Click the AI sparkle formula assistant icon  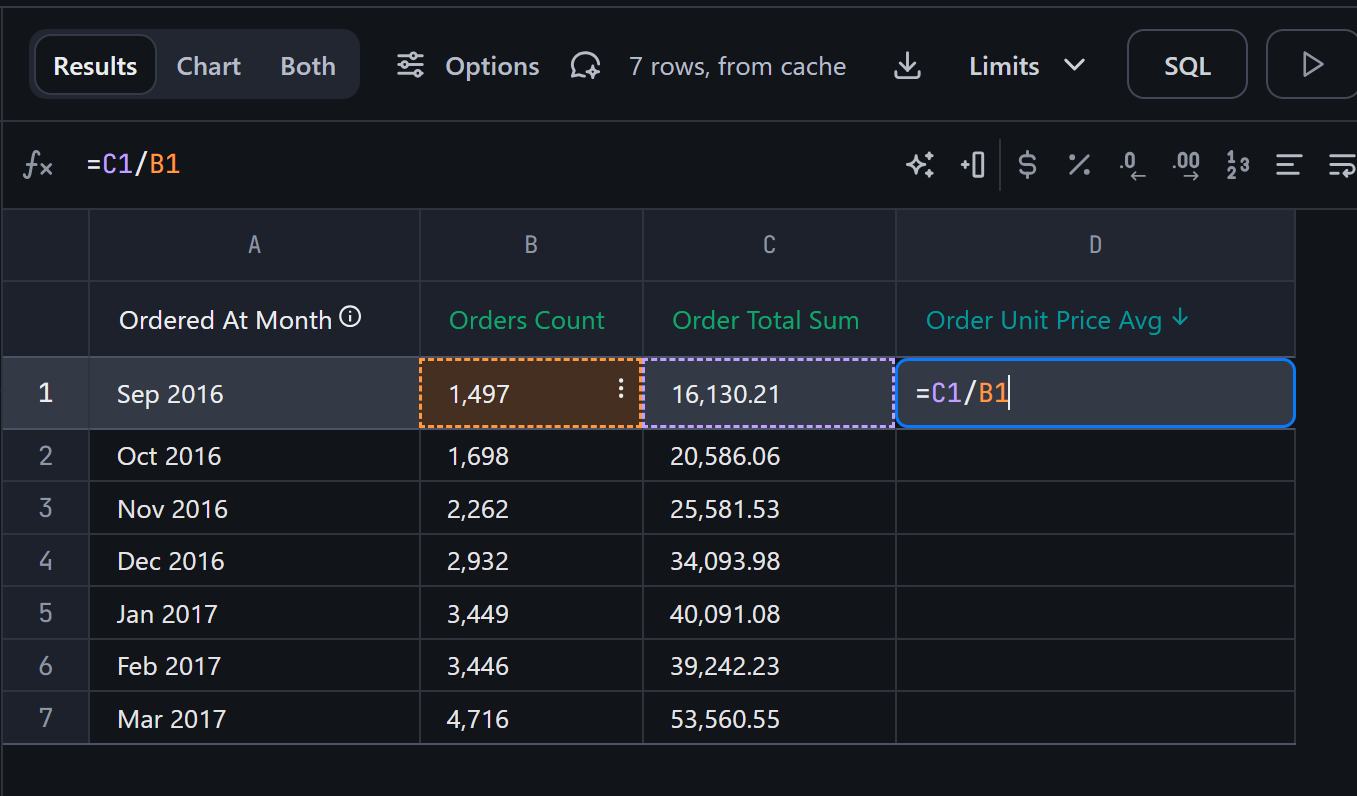pos(920,165)
